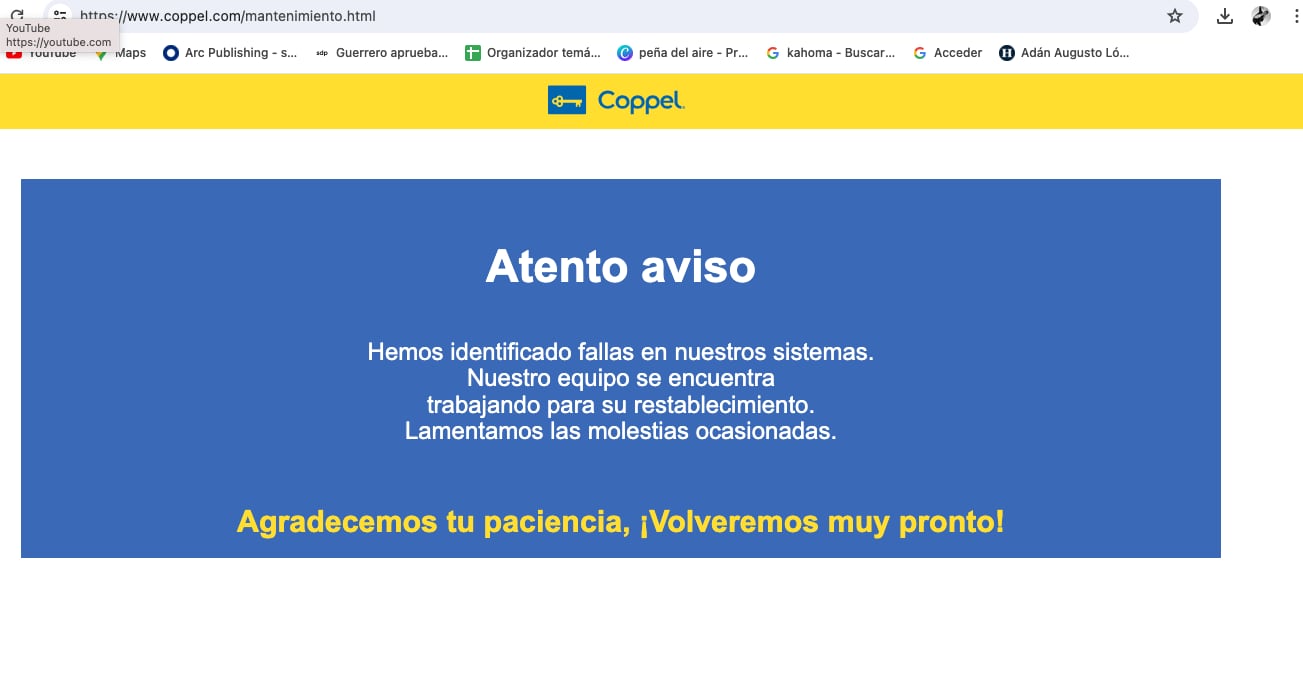
Task: Click the yellow Agradecemos tu paciencia text
Action: point(620,521)
